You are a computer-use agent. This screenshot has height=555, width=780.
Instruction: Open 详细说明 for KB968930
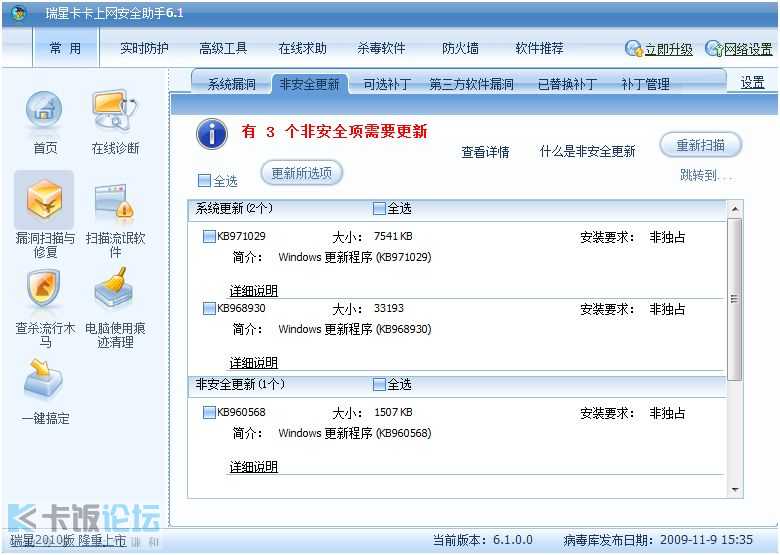[253, 363]
